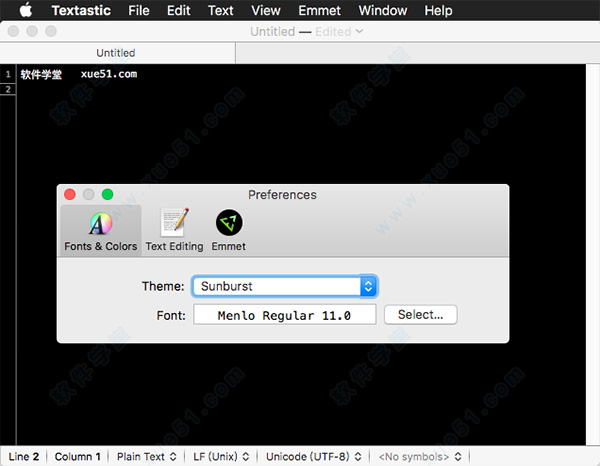
Task: Change the LF (Unix) line ending popup
Action: point(221,457)
